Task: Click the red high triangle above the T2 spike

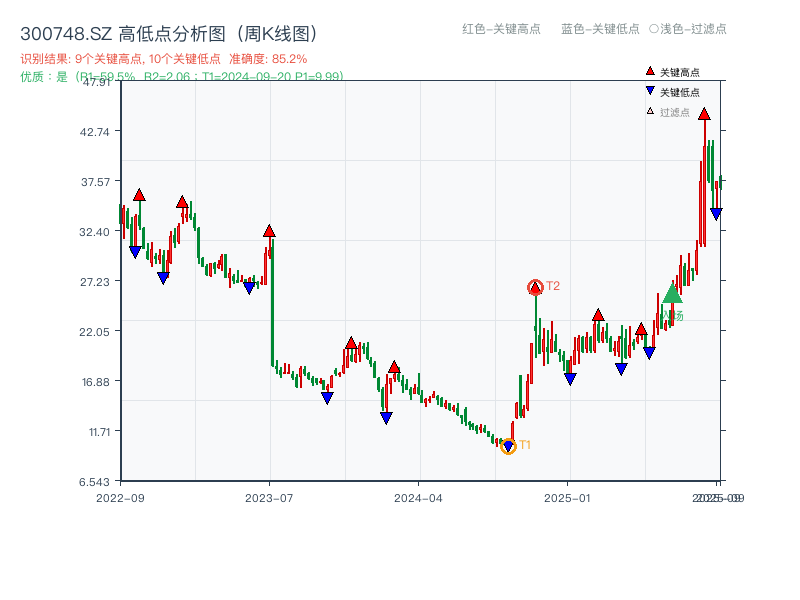Action: pyautogui.click(x=535, y=286)
